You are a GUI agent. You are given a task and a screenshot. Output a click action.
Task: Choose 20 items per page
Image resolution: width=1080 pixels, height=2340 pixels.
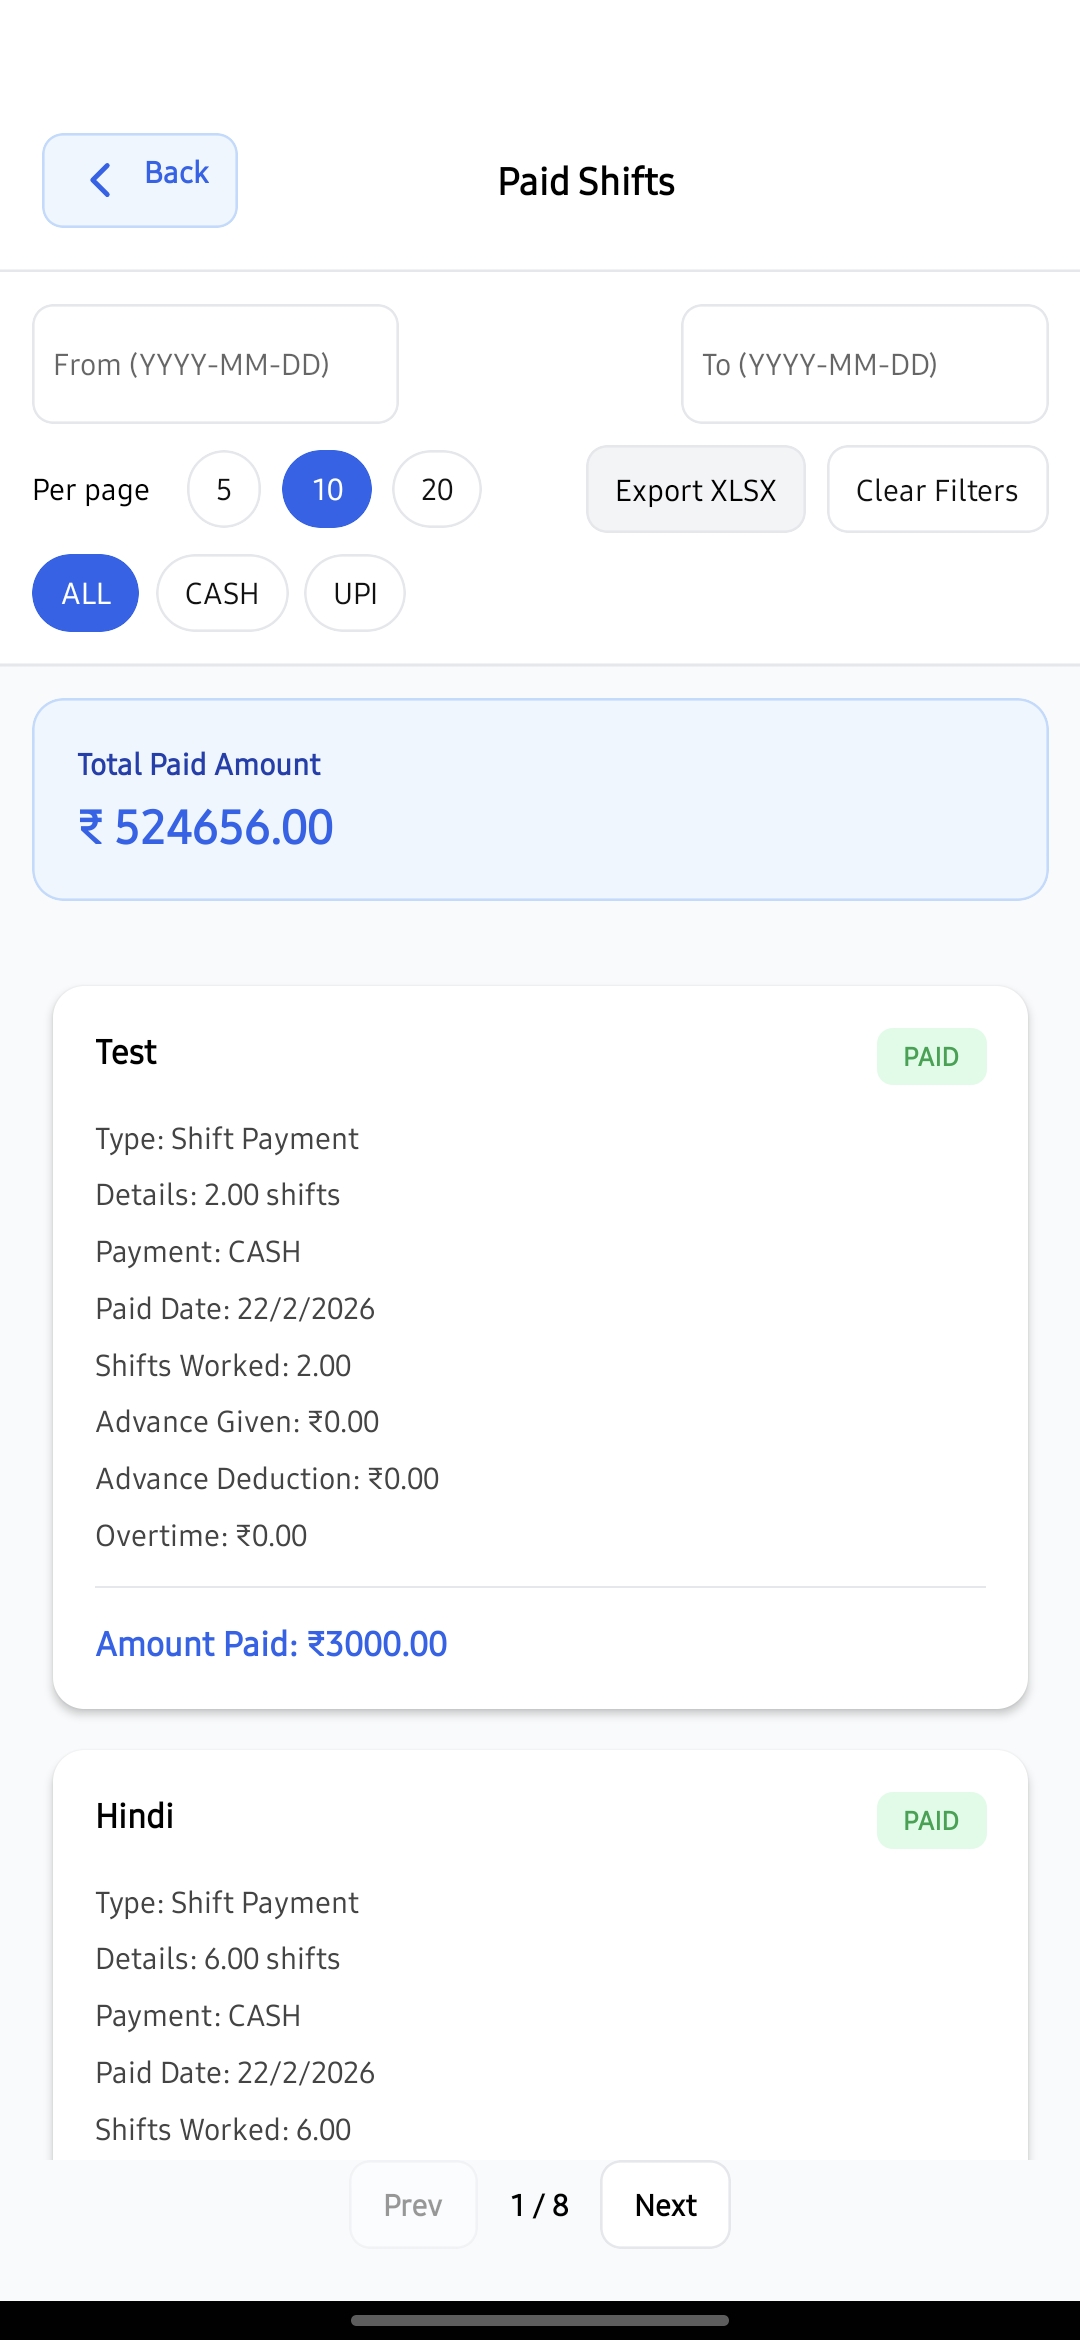(437, 489)
